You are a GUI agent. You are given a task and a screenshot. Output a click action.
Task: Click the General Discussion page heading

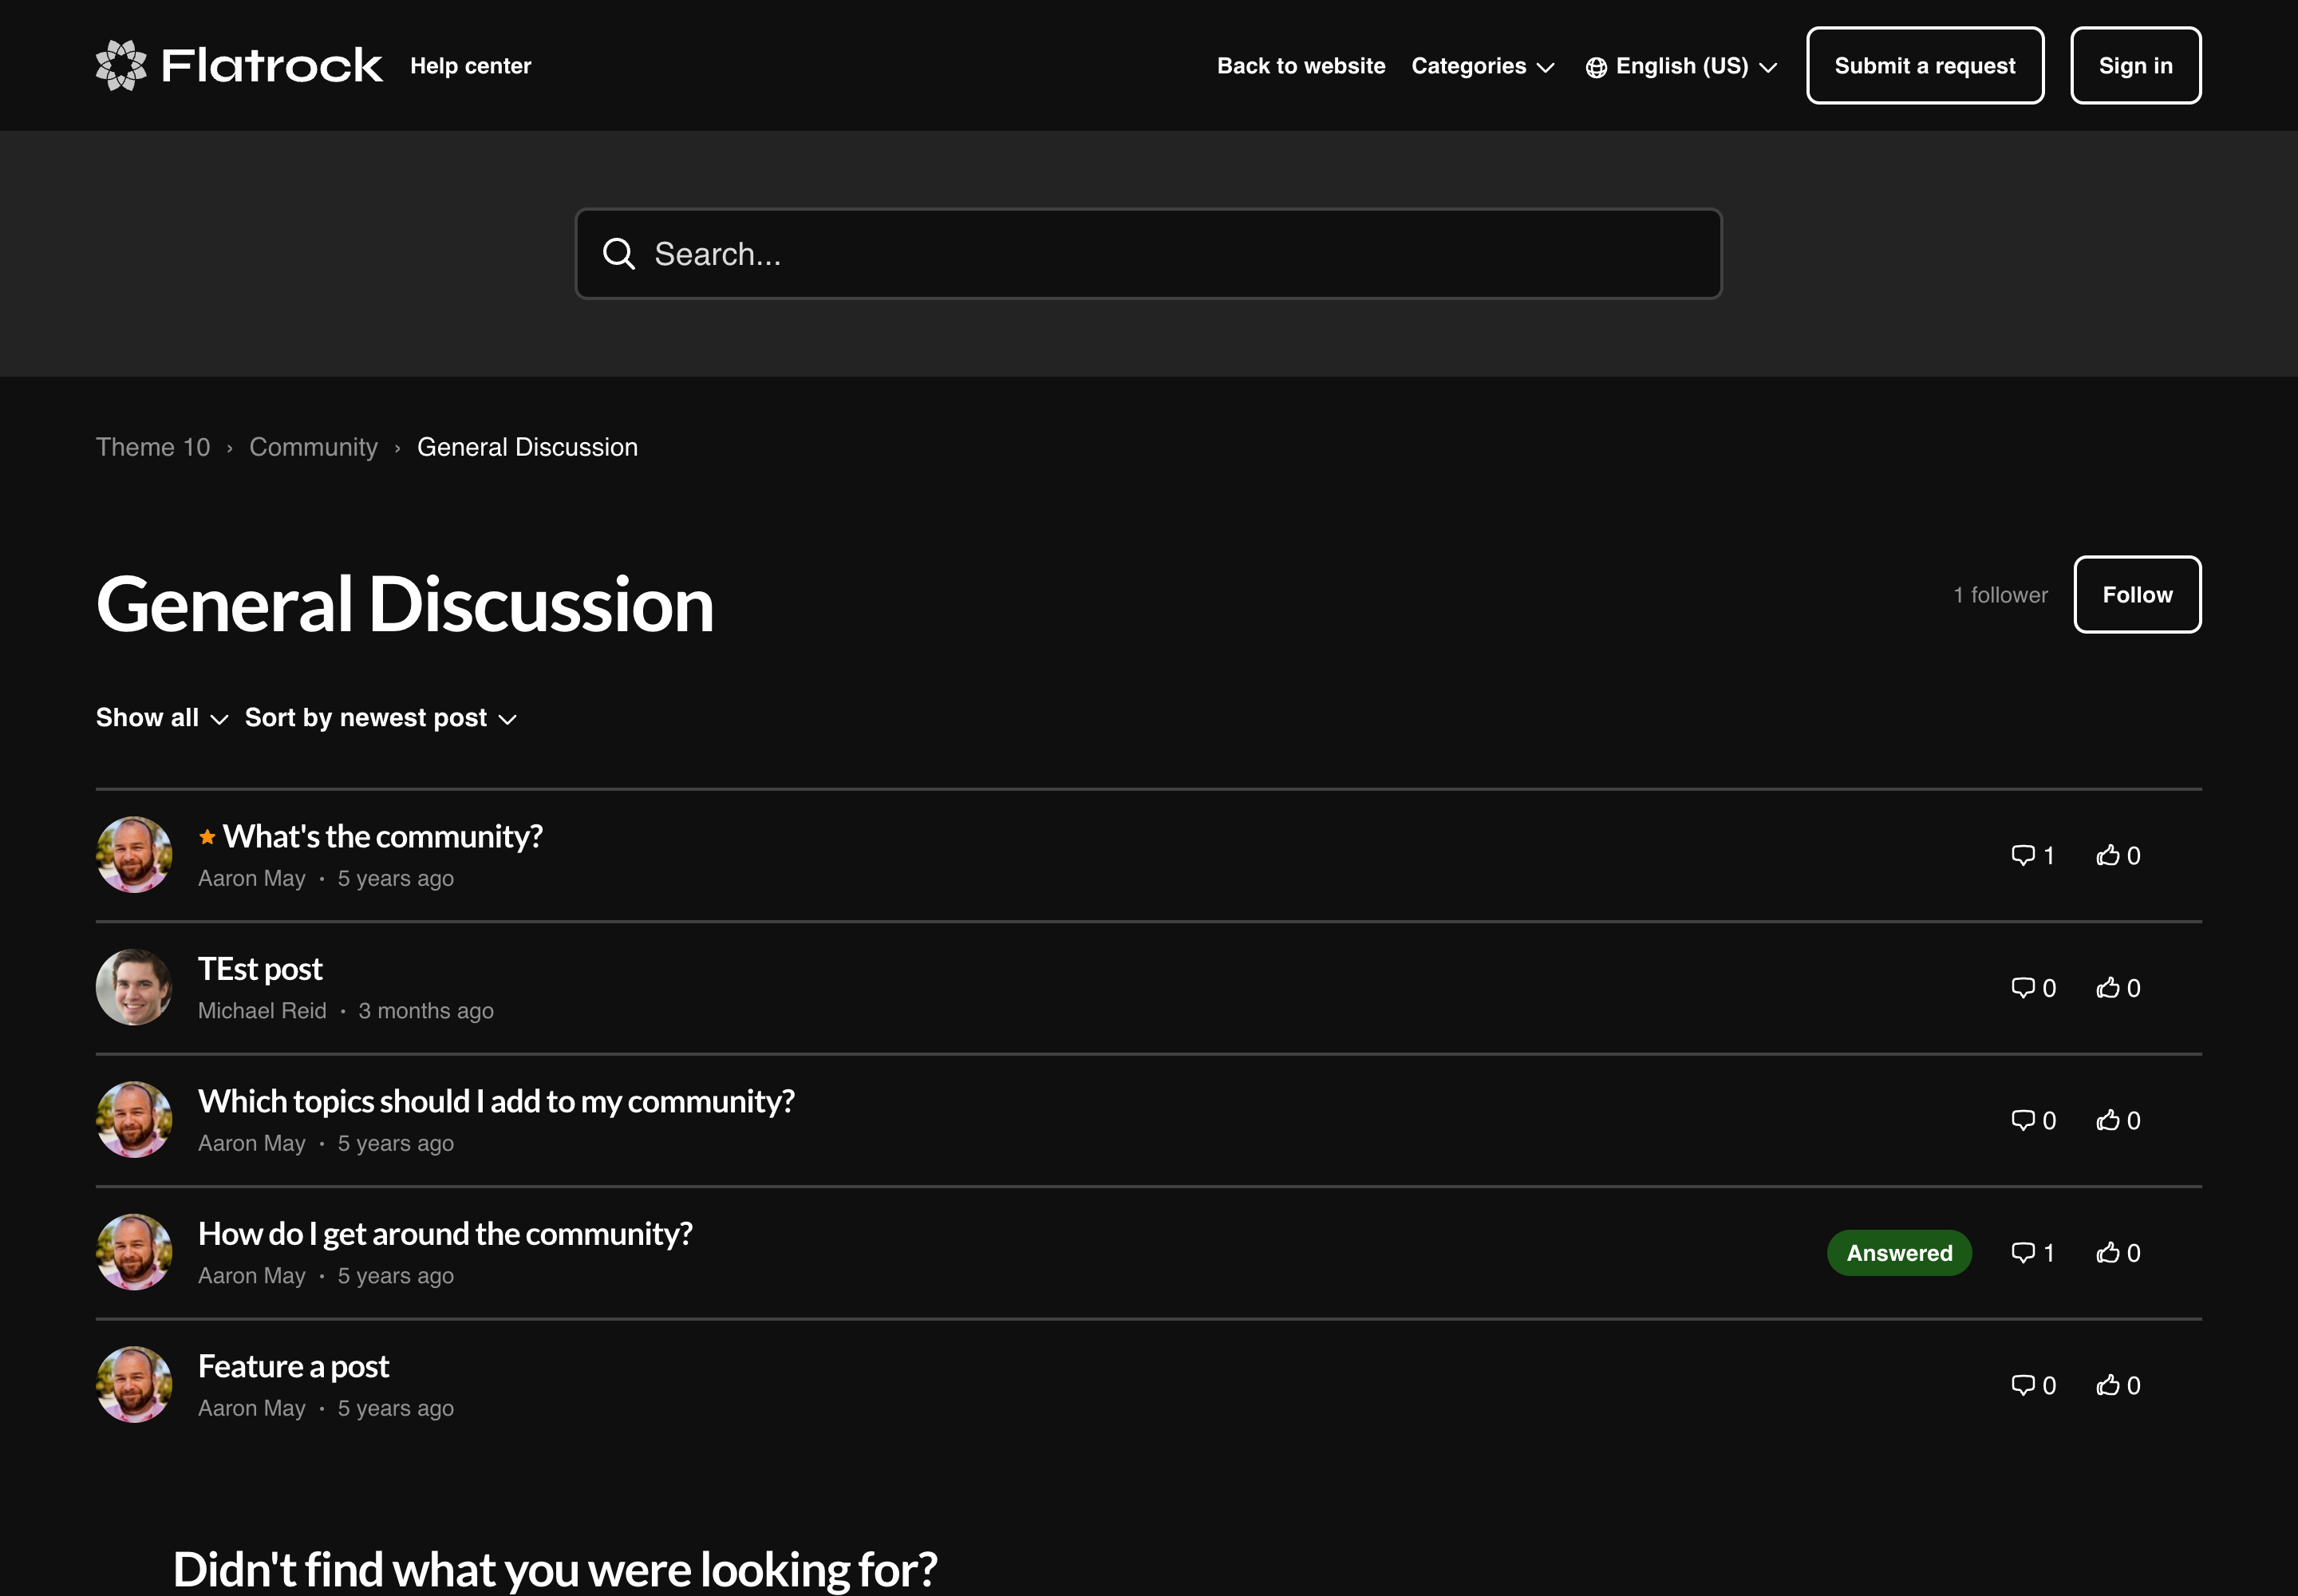[x=405, y=604]
